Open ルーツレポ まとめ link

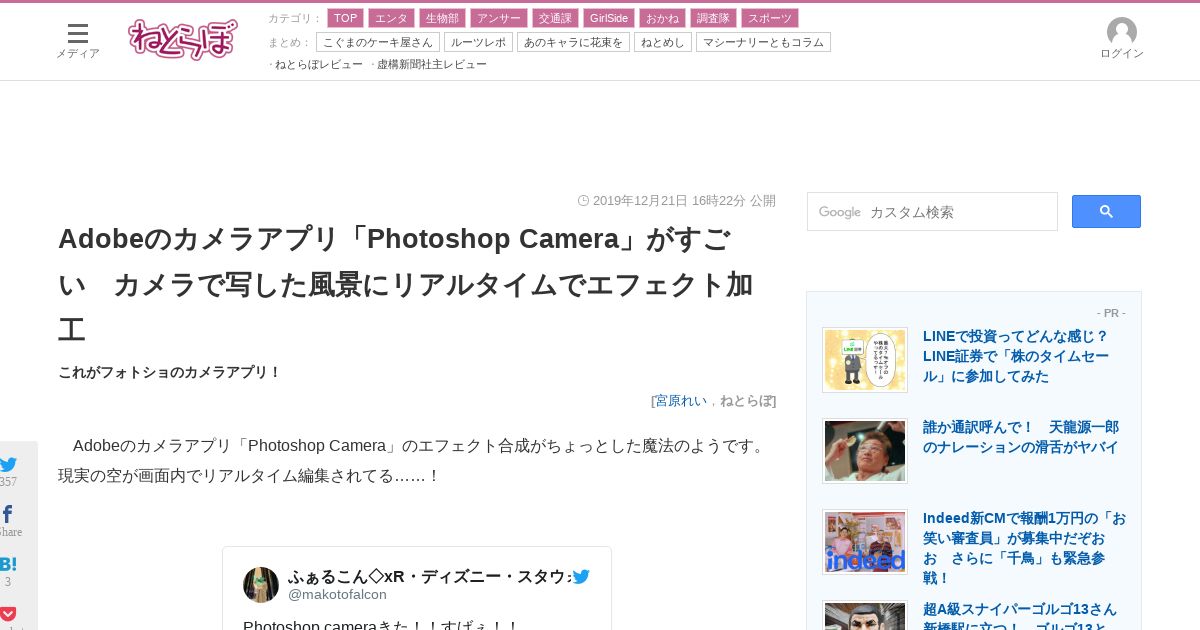click(x=478, y=42)
